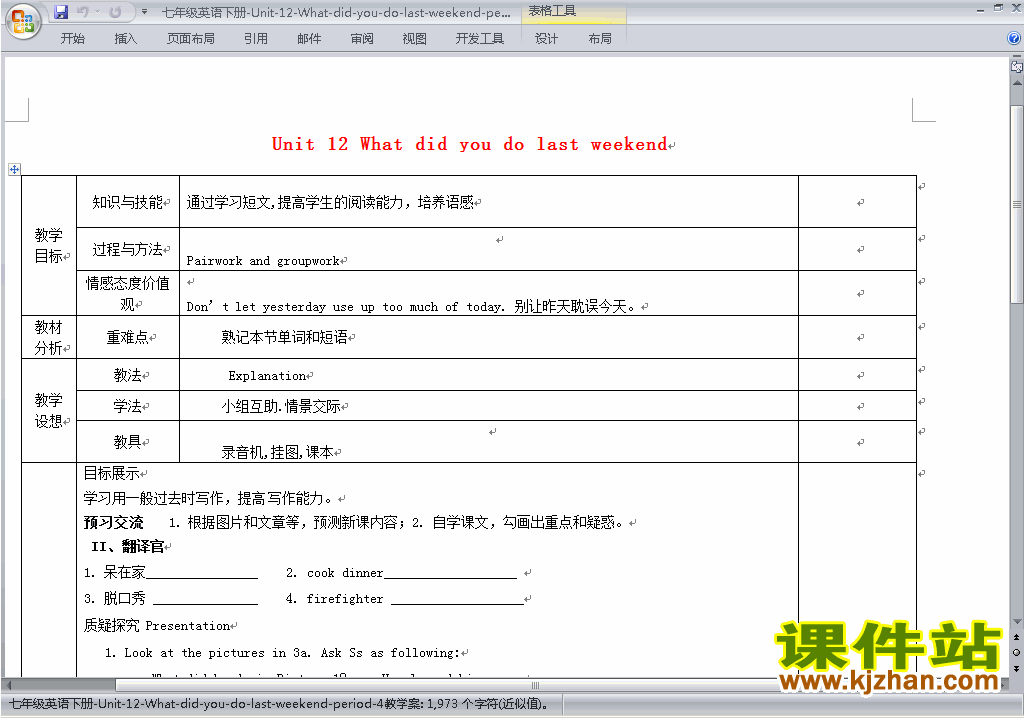Click the vertical scrollbar down arrow

coord(1017,622)
